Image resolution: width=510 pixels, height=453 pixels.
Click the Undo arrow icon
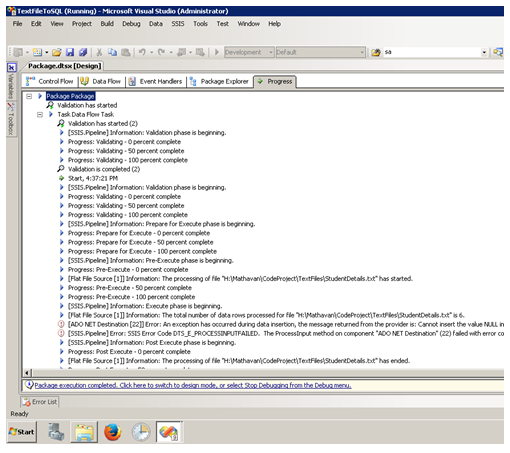click(x=142, y=52)
